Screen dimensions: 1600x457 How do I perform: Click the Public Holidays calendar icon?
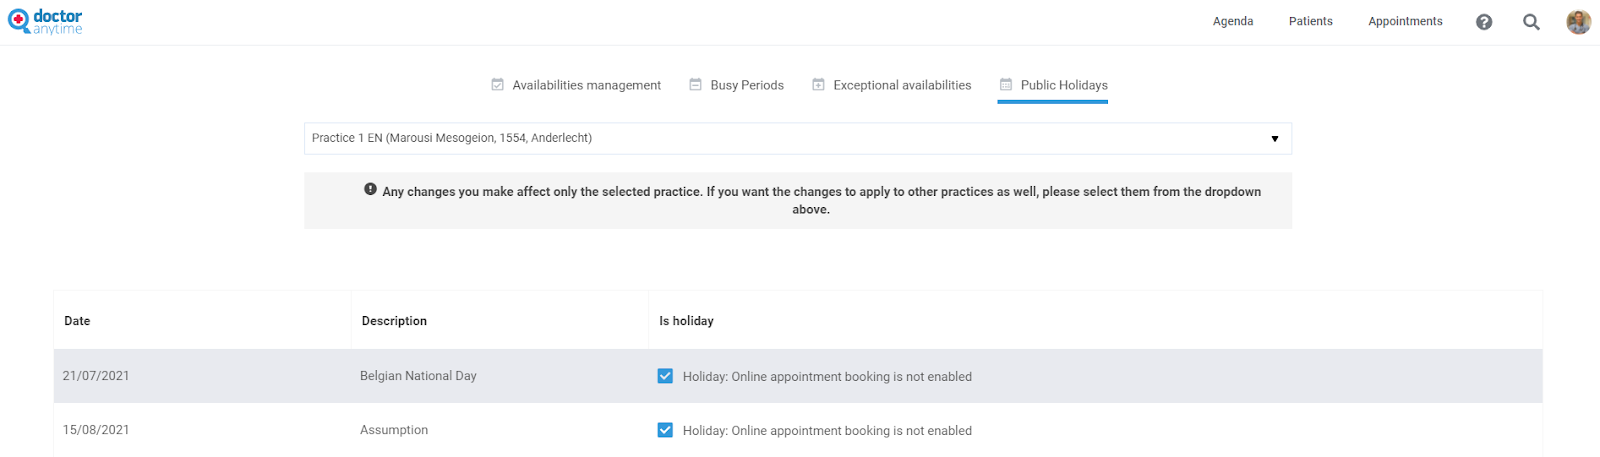(1006, 85)
